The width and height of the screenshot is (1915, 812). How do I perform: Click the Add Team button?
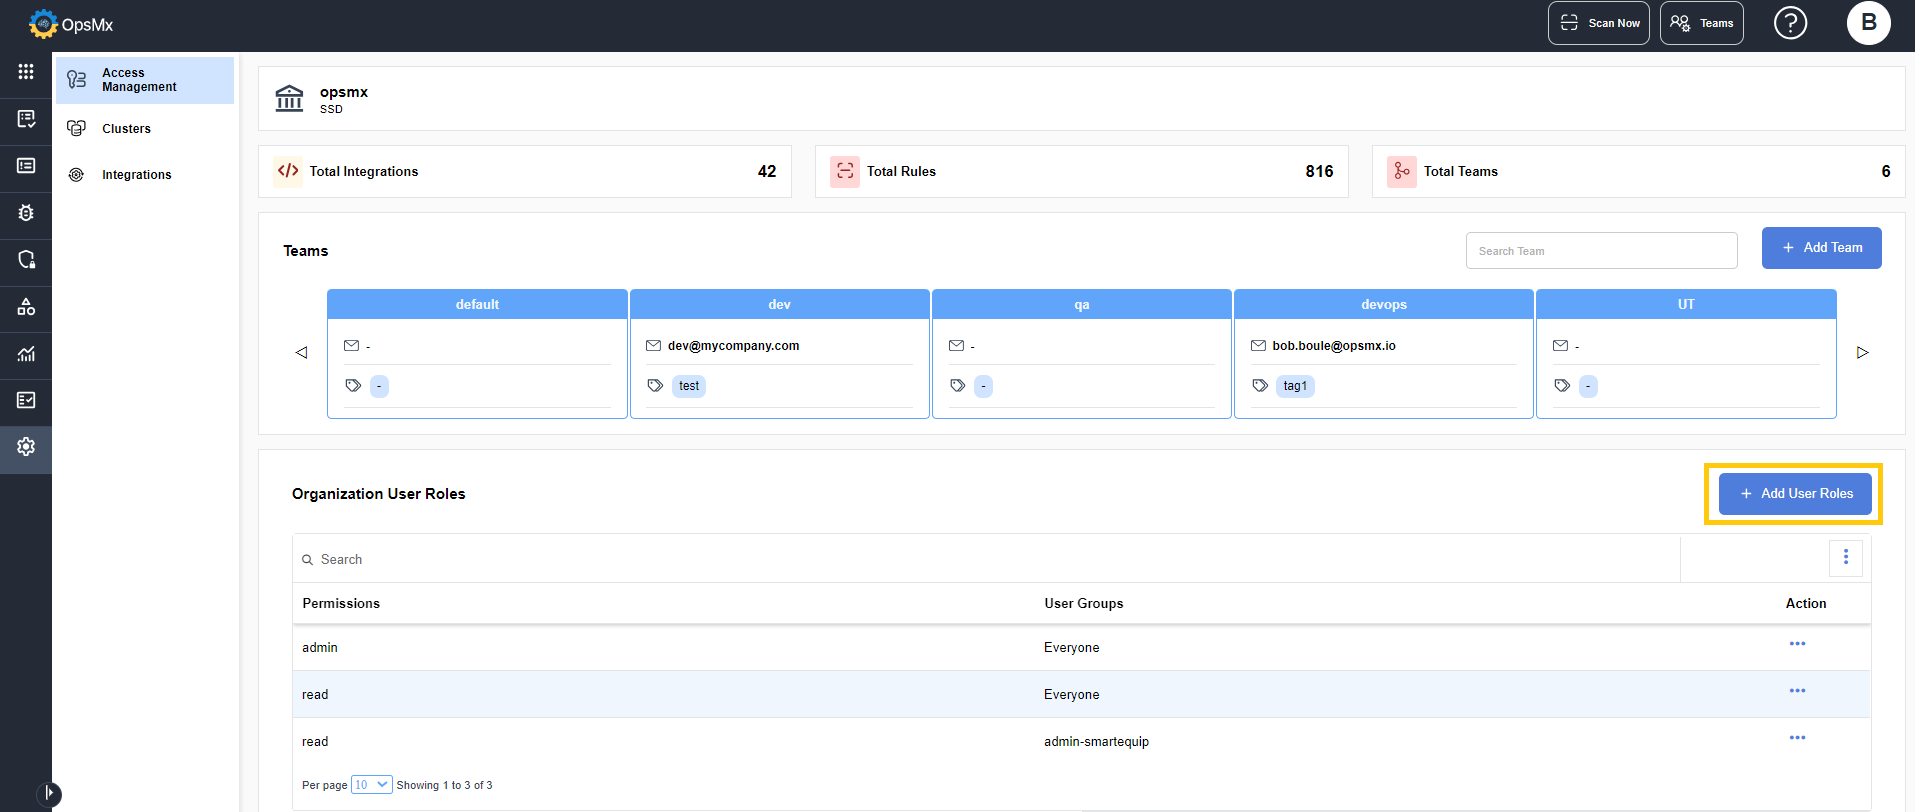(x=1821, y=248)
